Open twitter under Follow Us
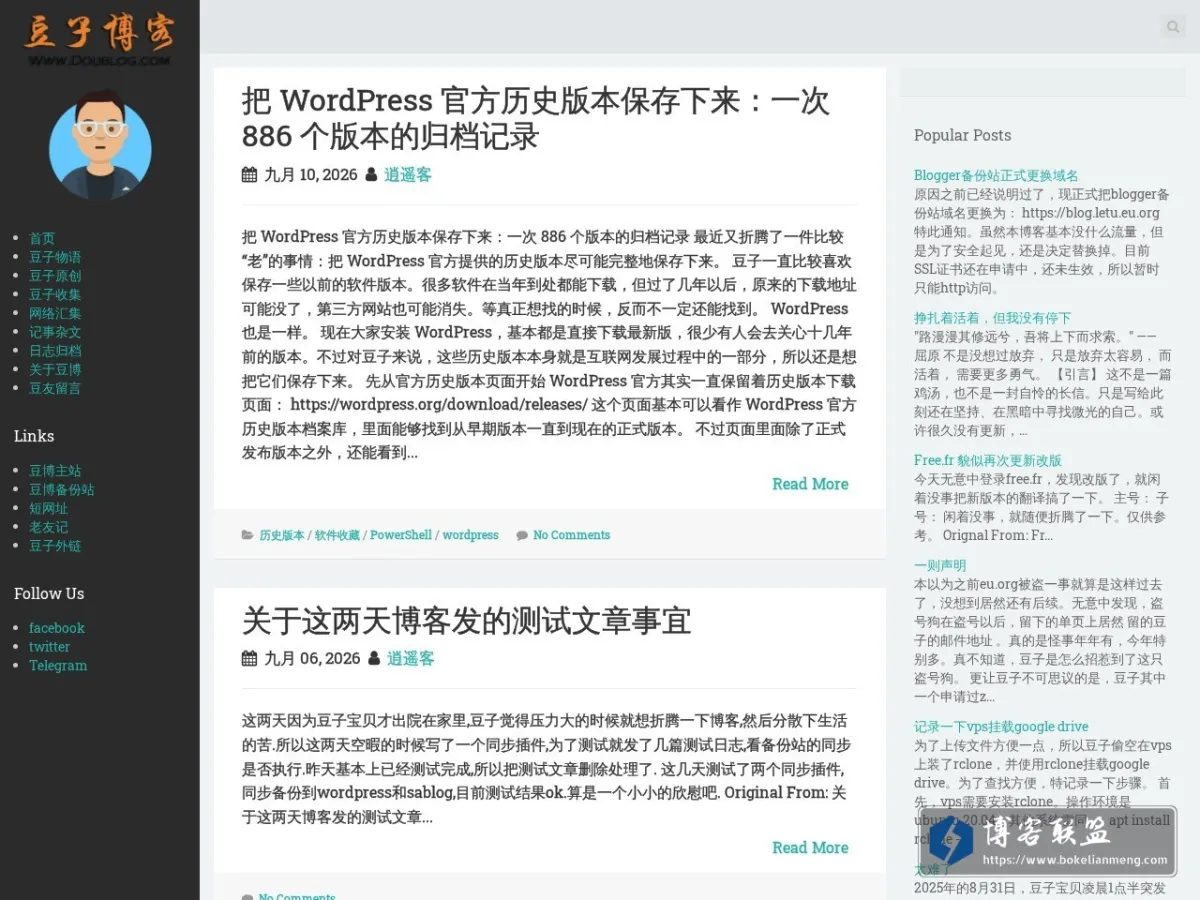 tap(49, 647)
